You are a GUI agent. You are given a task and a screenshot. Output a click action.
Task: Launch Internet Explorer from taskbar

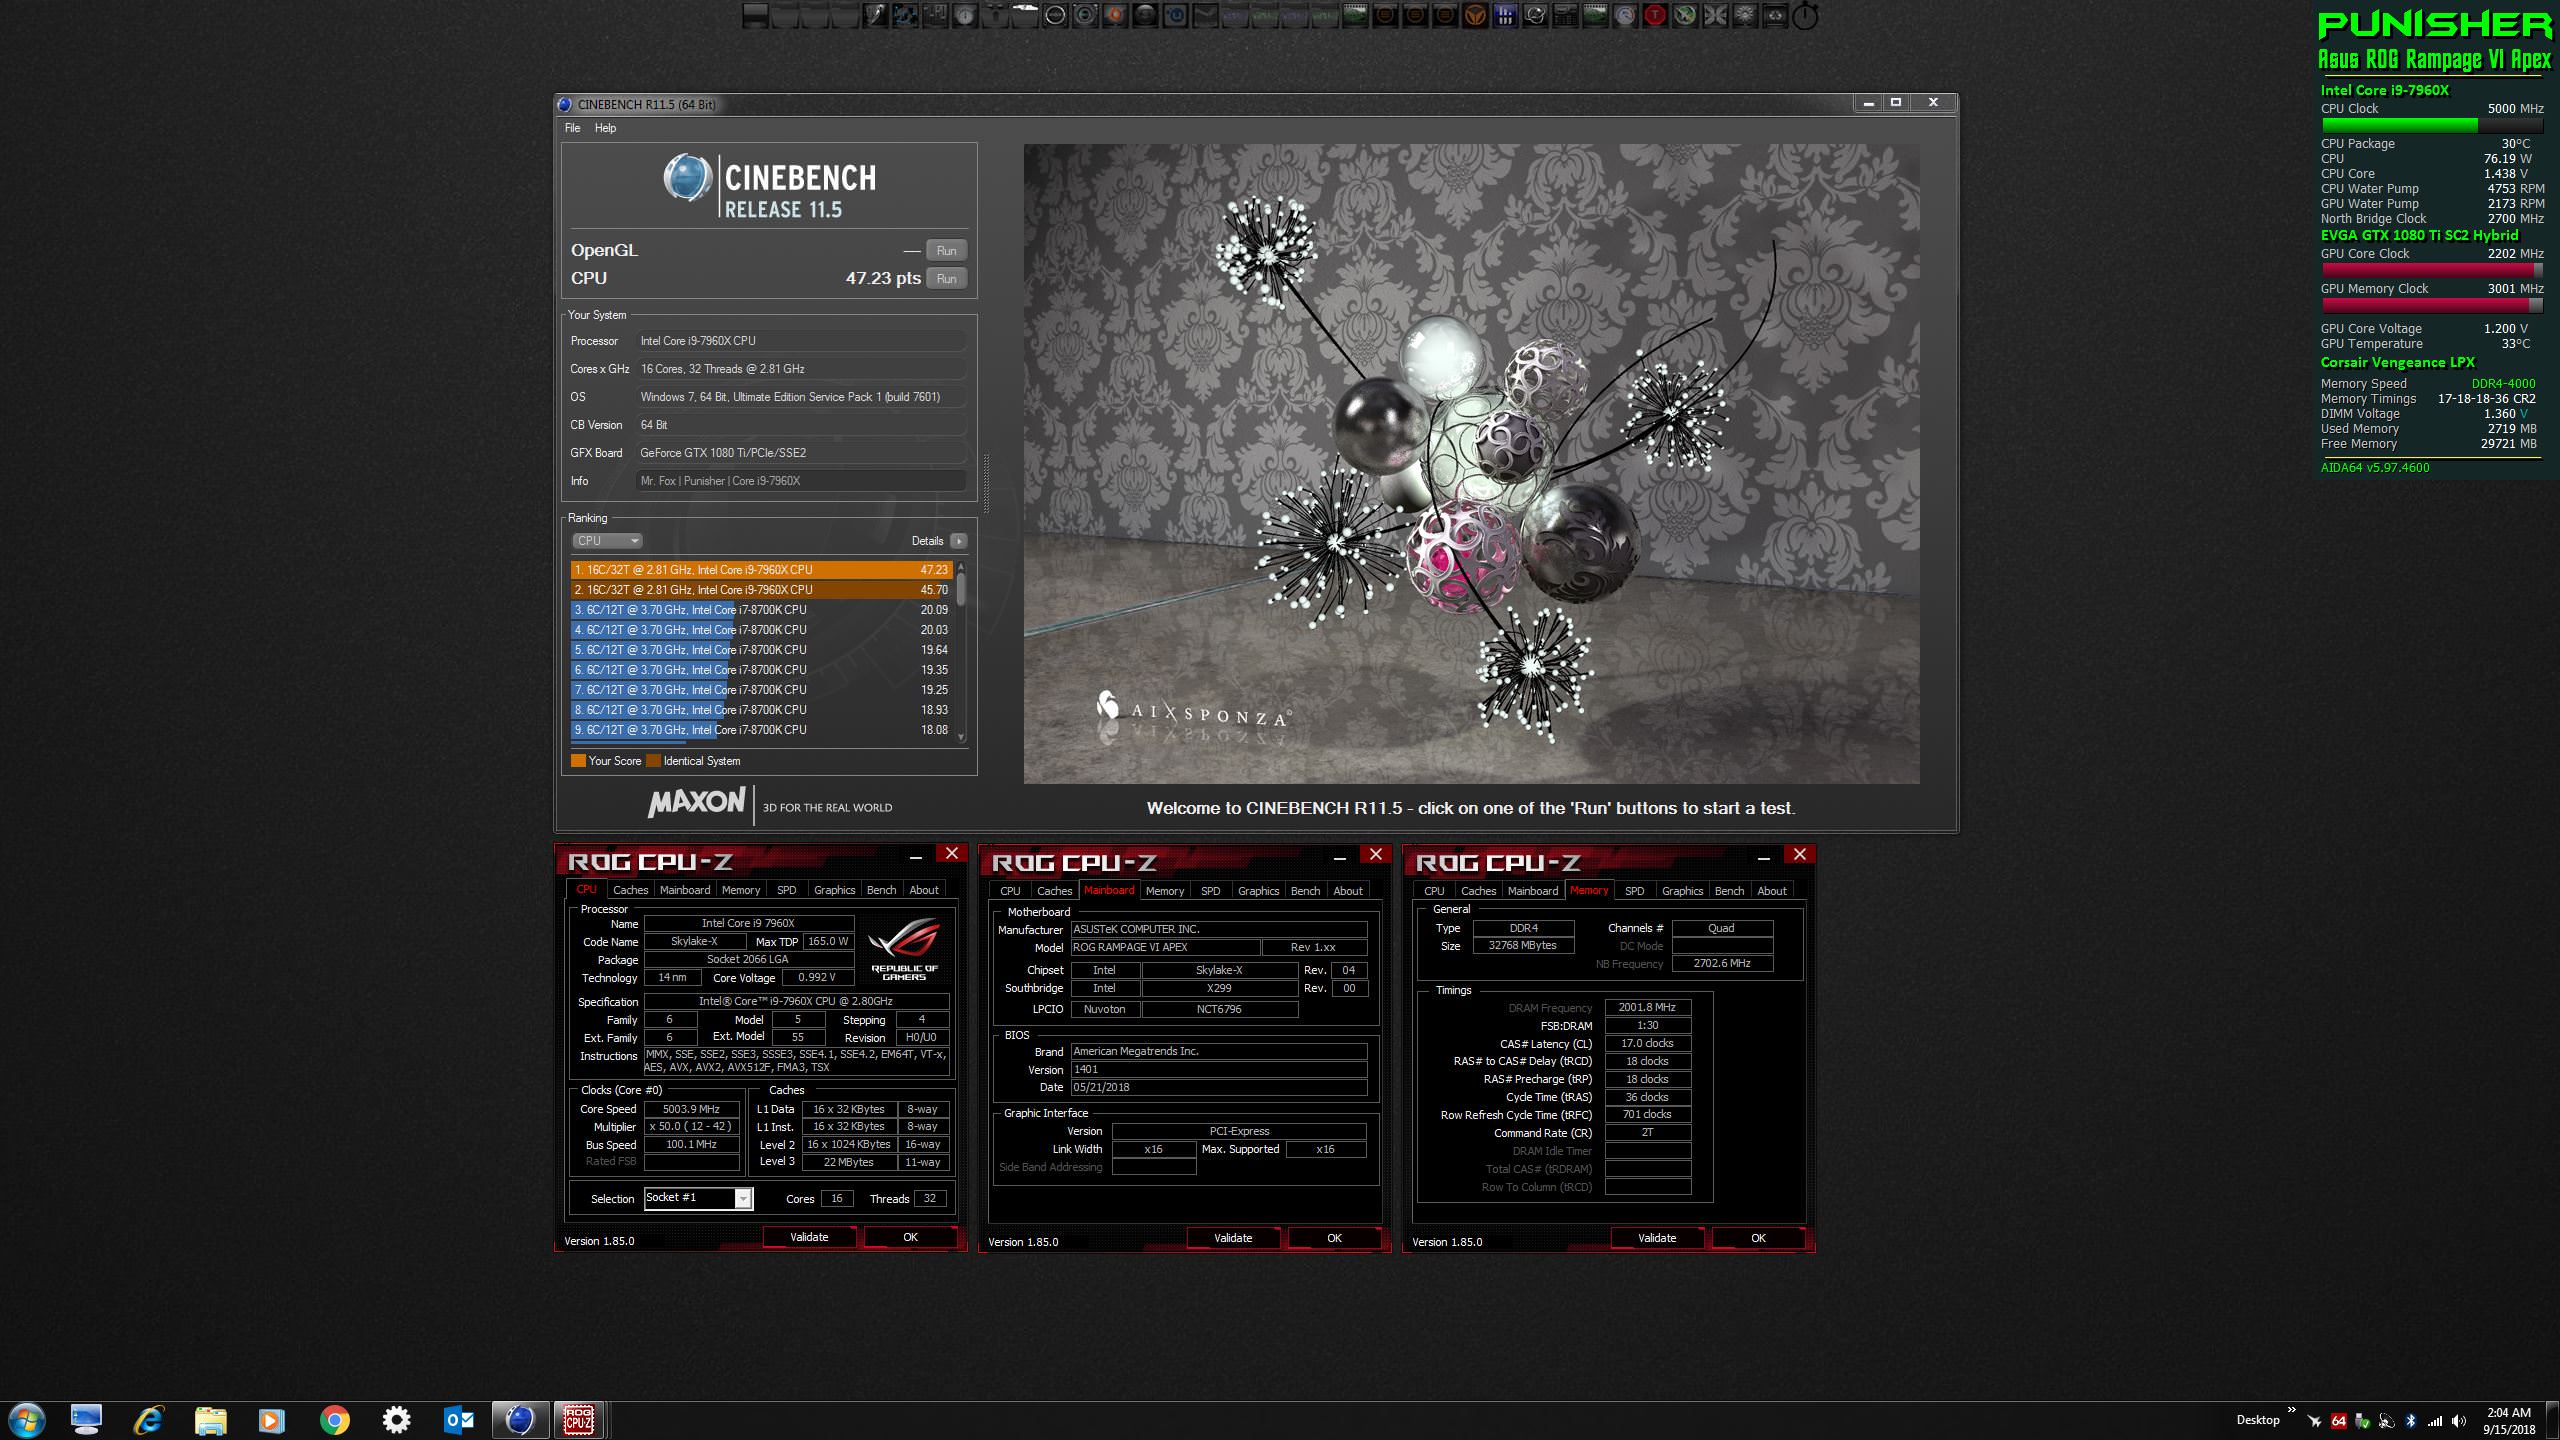[x=149, y=1420]
